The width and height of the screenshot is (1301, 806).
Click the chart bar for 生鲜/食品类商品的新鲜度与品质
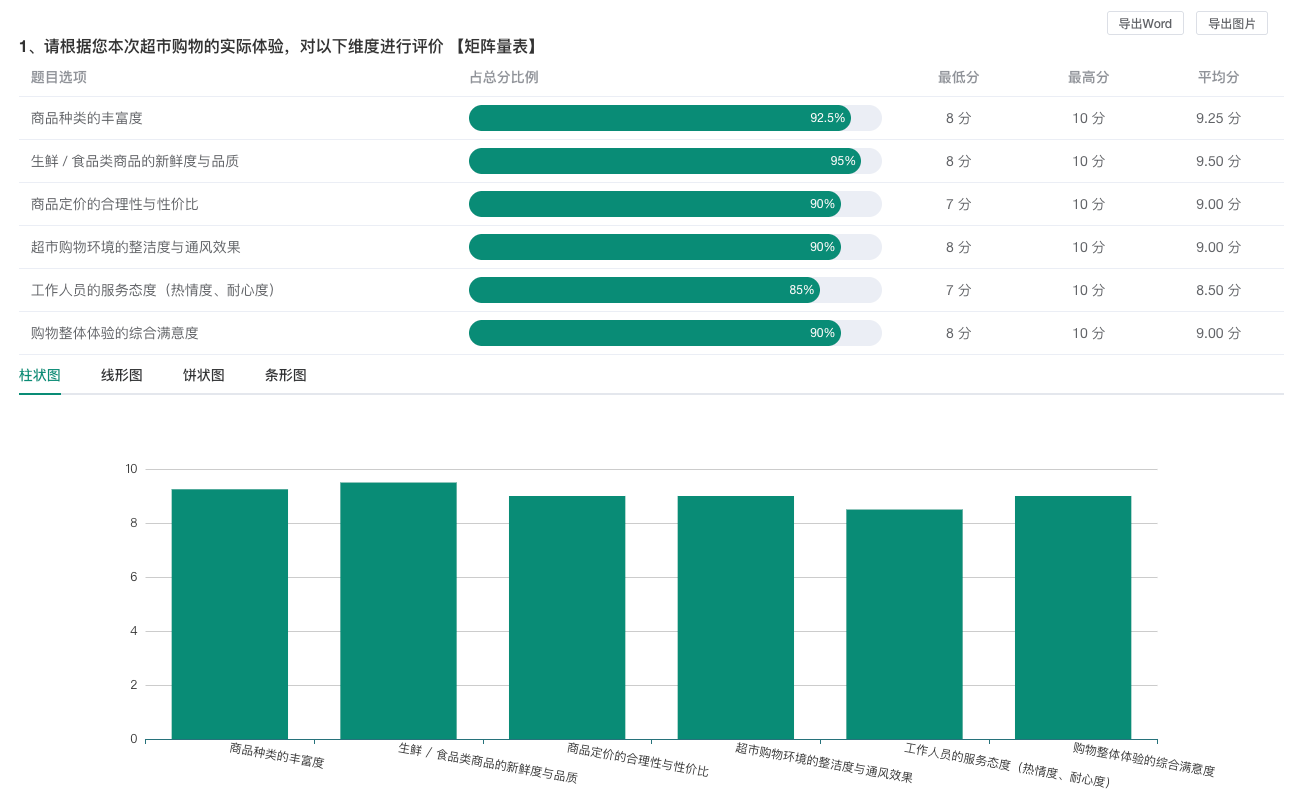(x=398, y=611)
